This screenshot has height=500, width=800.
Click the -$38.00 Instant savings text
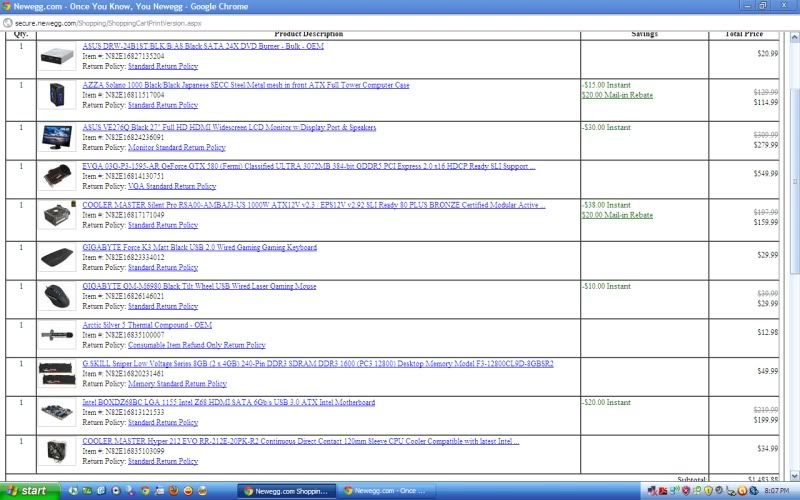click(x=606, y=205)
